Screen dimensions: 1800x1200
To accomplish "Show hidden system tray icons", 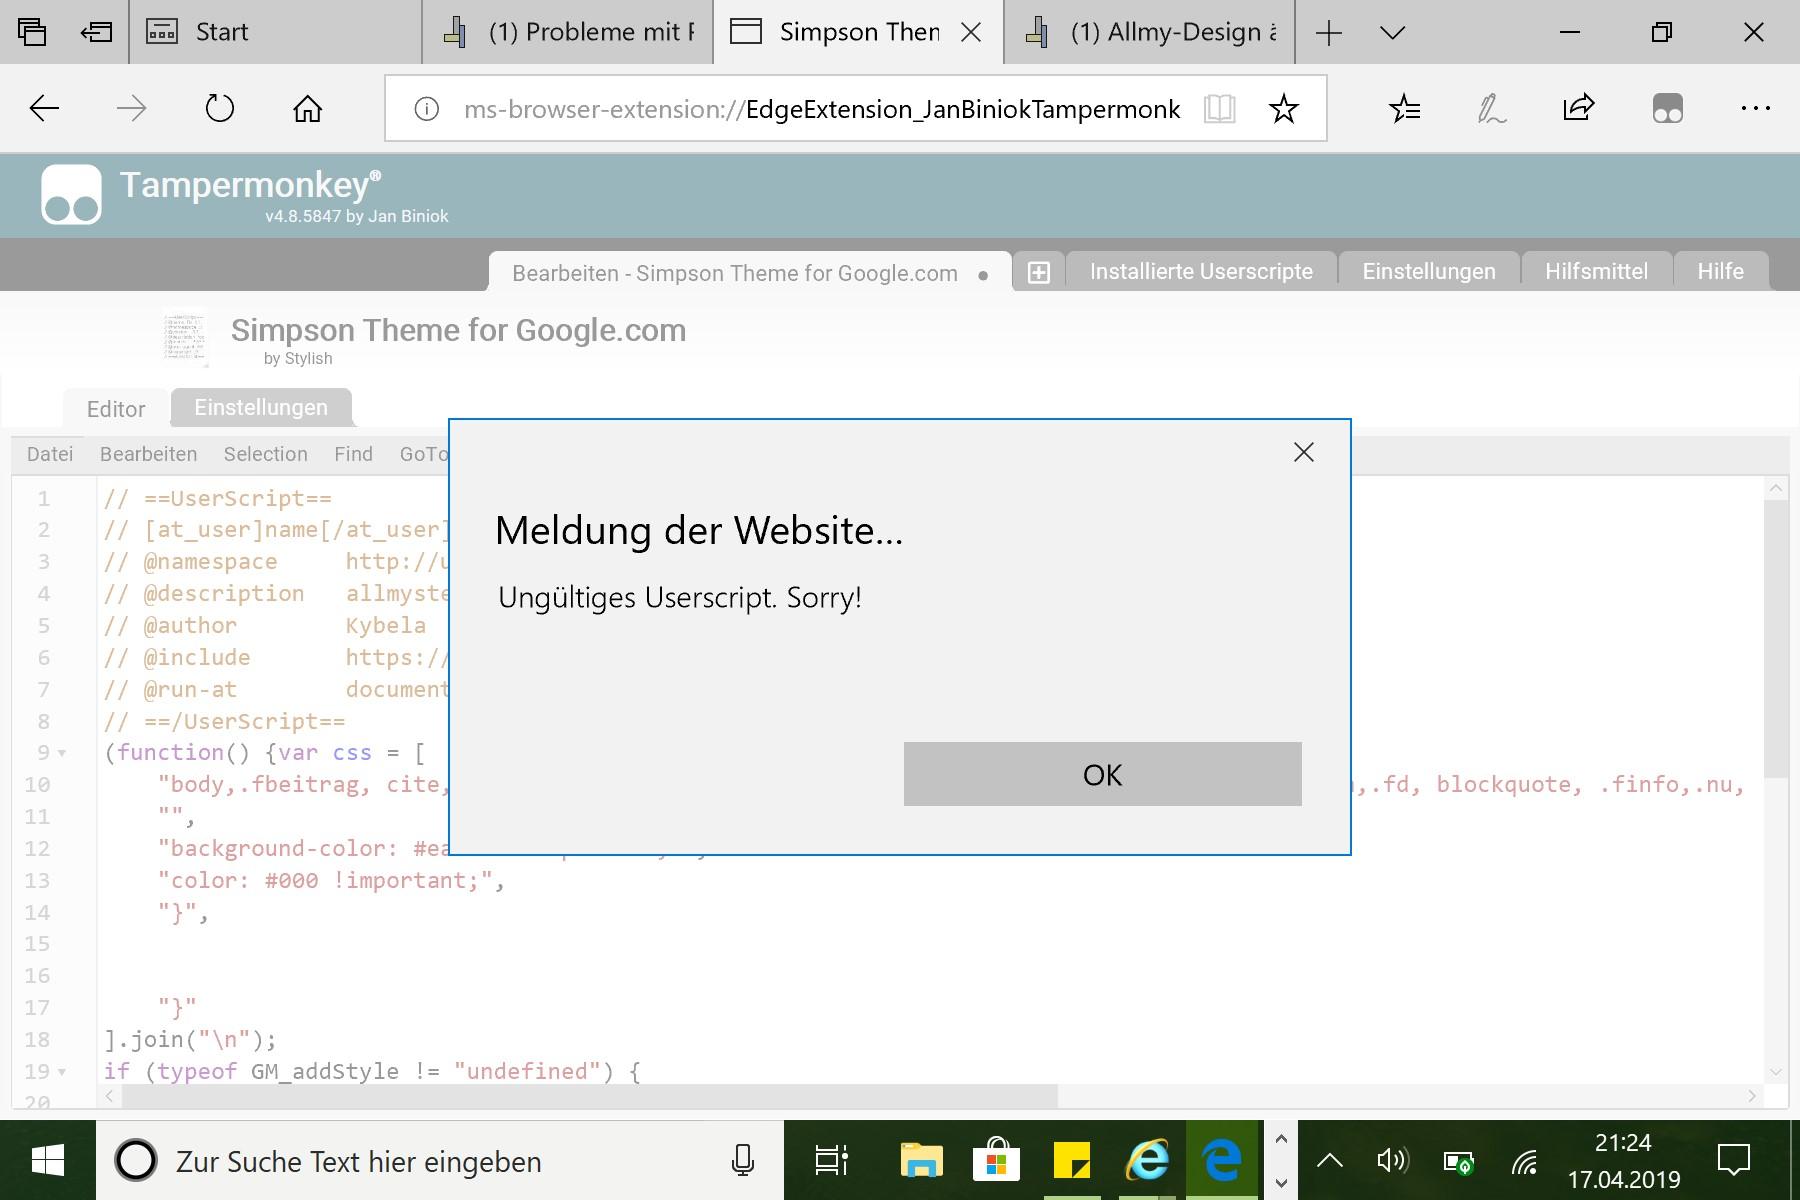I will (1329, 1161).
